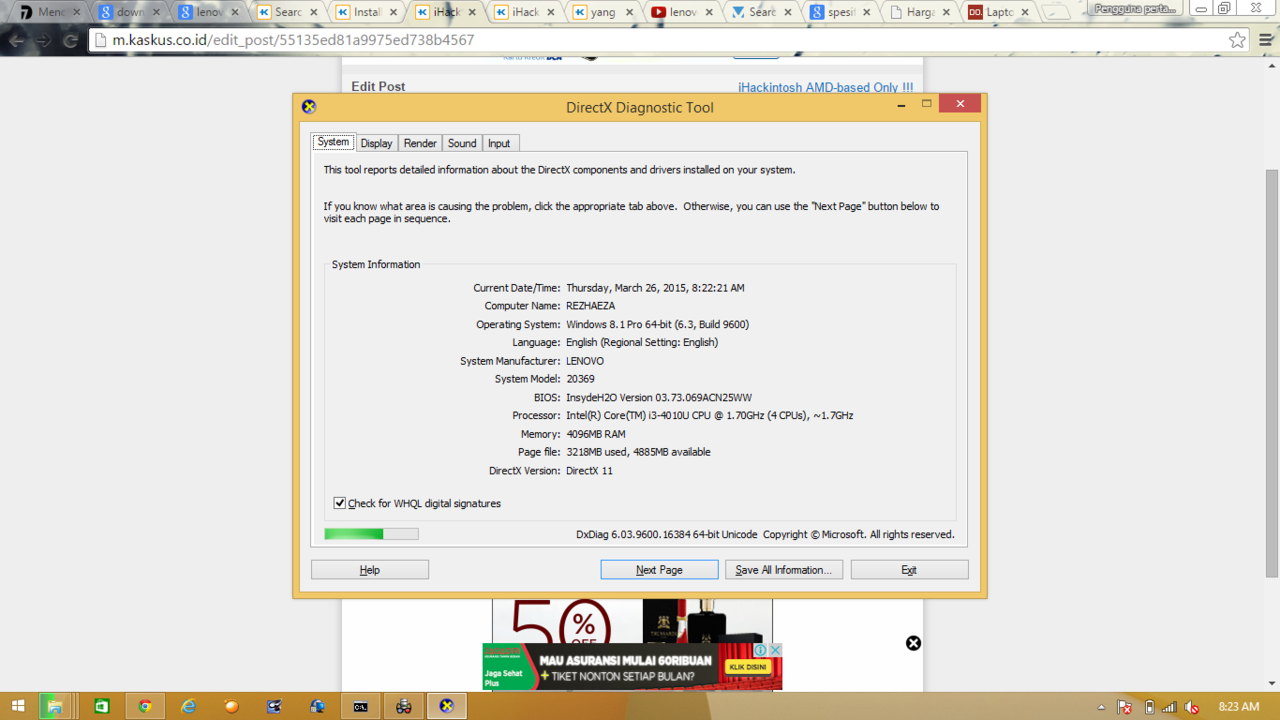Open File Explorer from taskbar
1280x720 pixels.
point(57,706)
